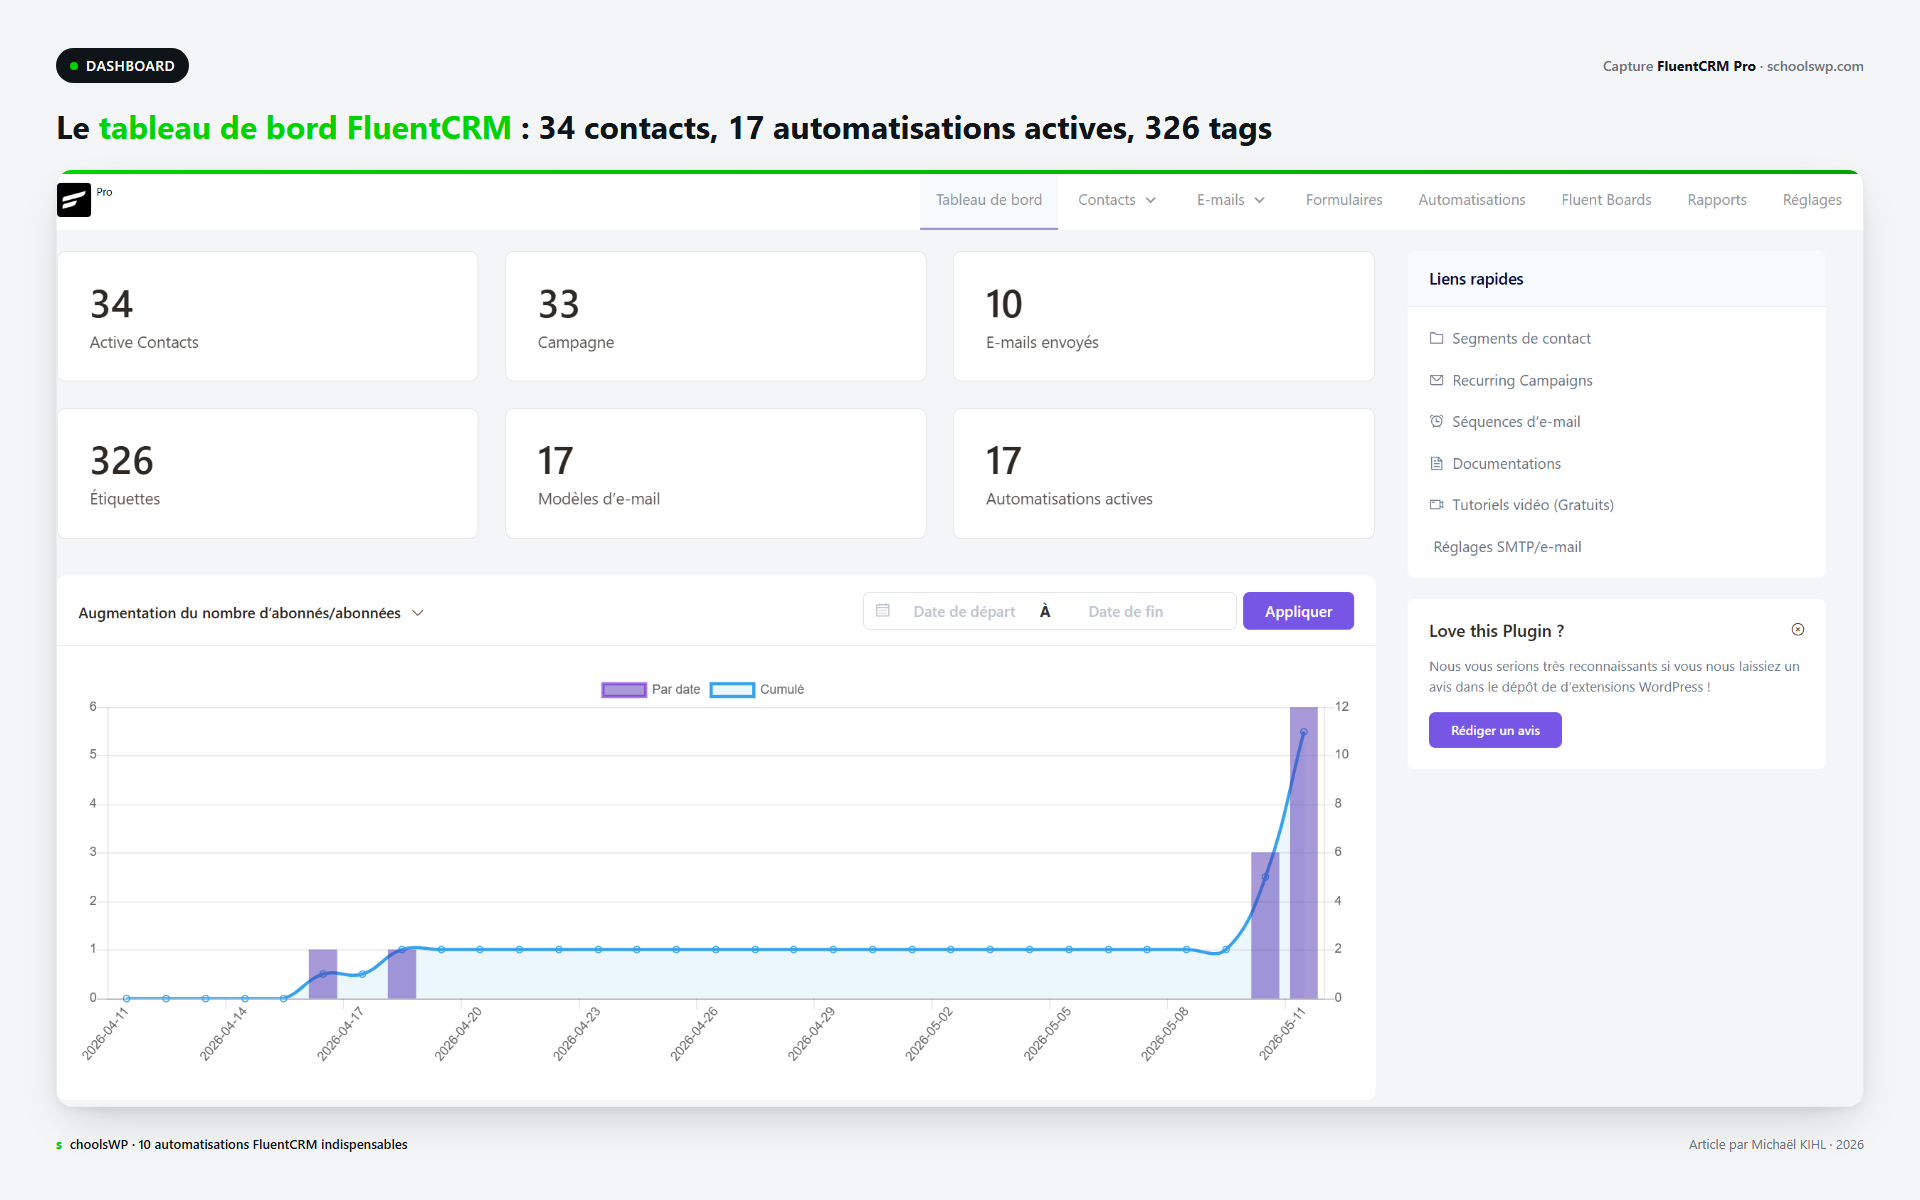Expand the Contacts menu
Screen dimensions: 1920x1200
pyautogui.click(x=1117, y=200)
